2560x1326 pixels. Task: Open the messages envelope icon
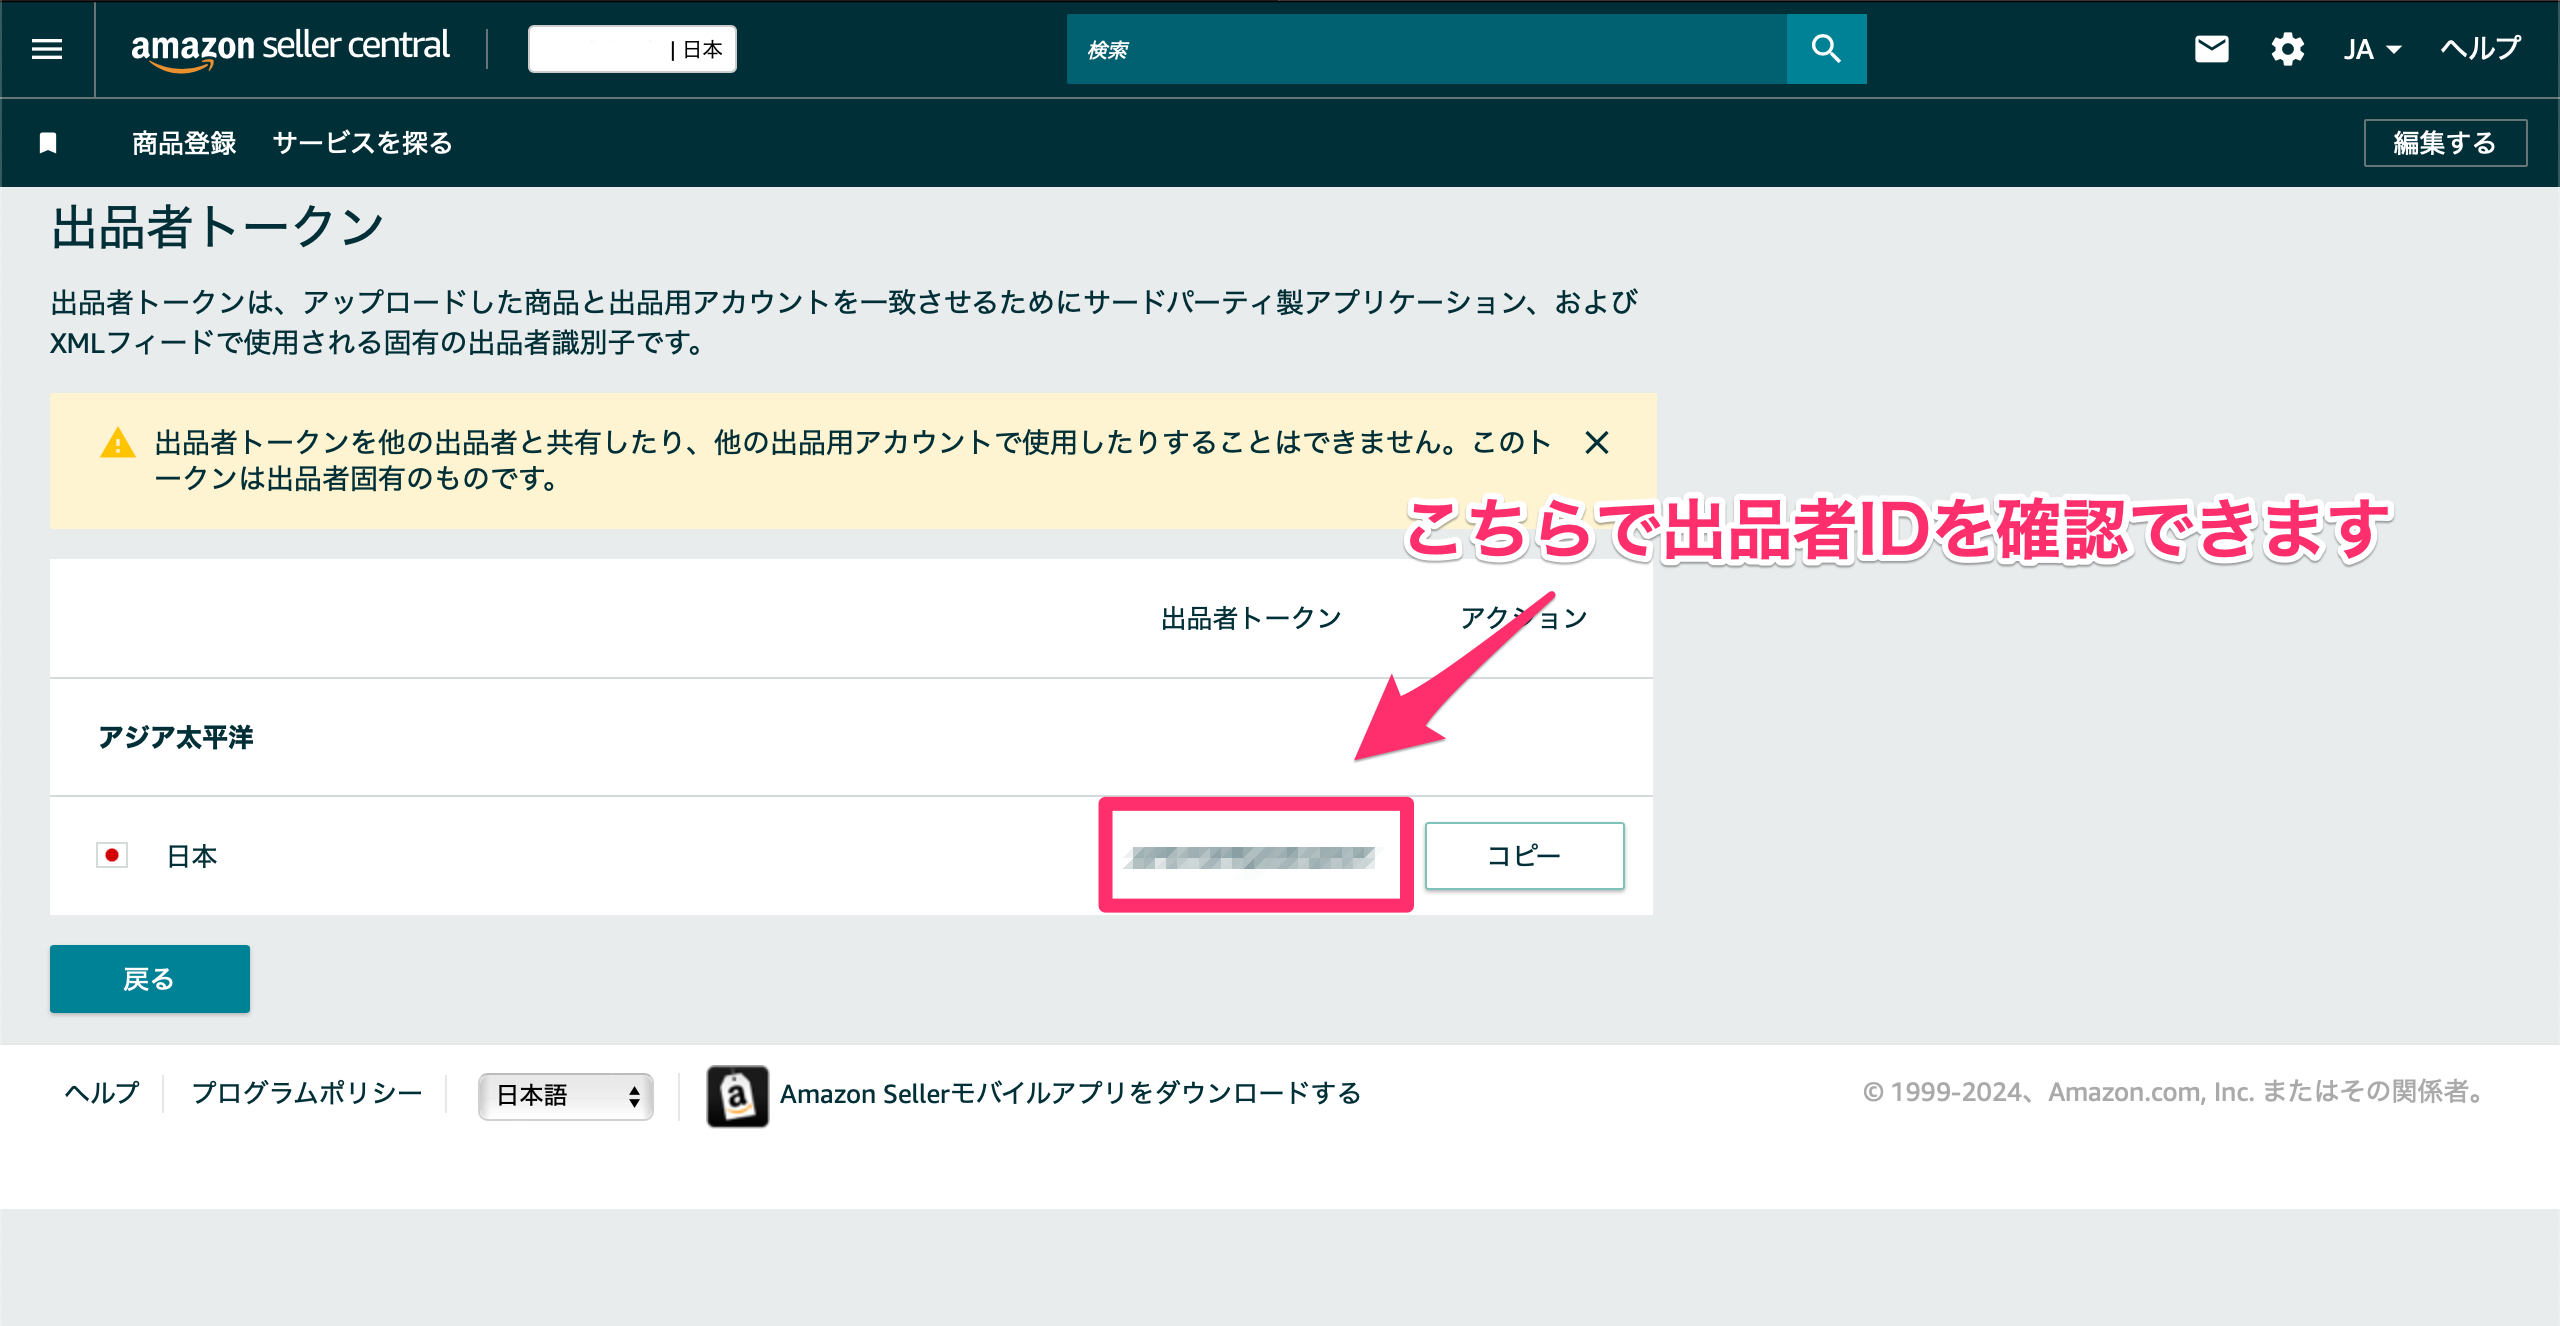click(x=2211, y=48)
